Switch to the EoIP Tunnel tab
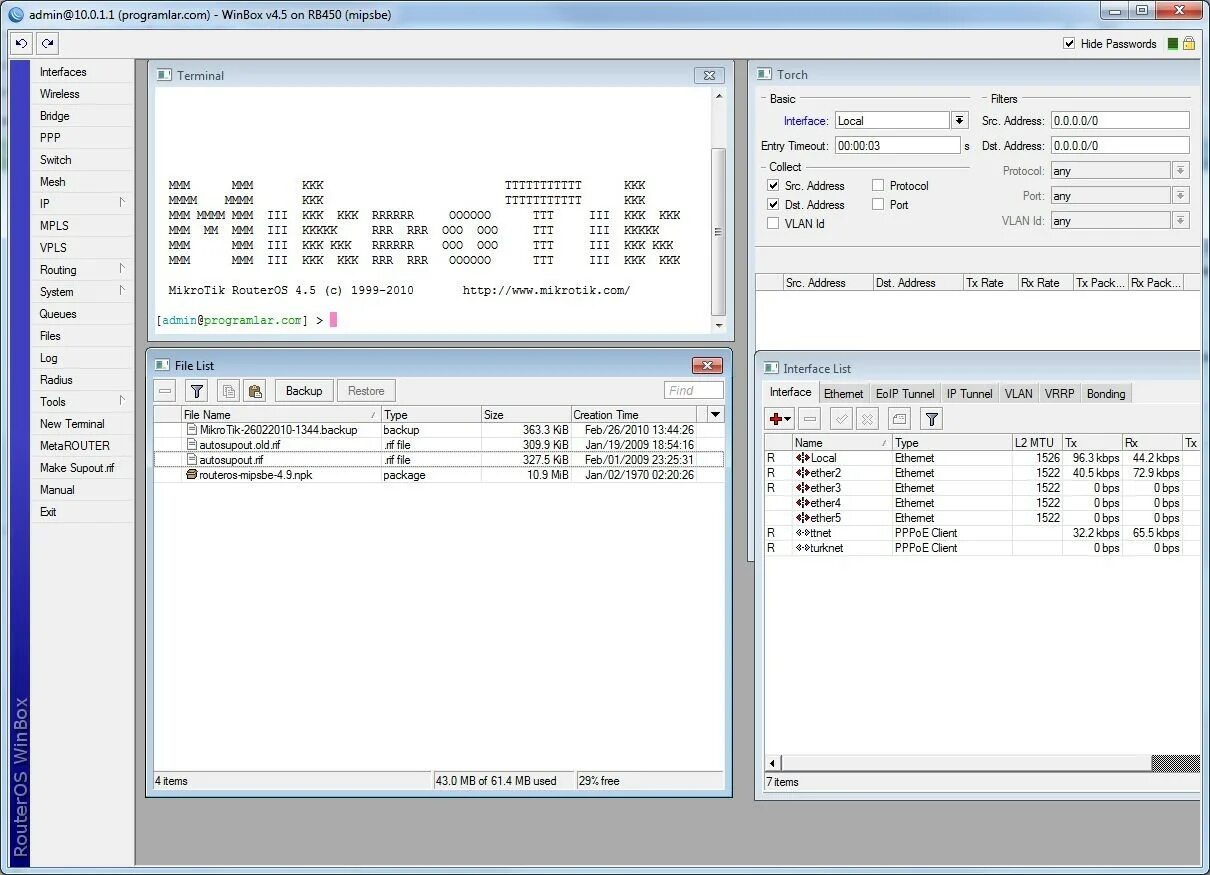 pos(905,393)
